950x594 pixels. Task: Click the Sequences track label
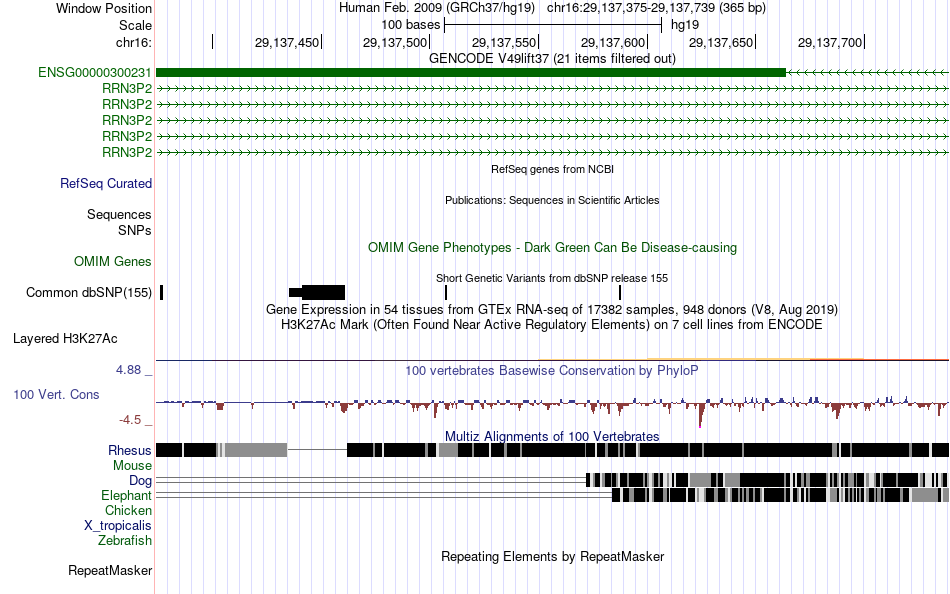[119, 215]
